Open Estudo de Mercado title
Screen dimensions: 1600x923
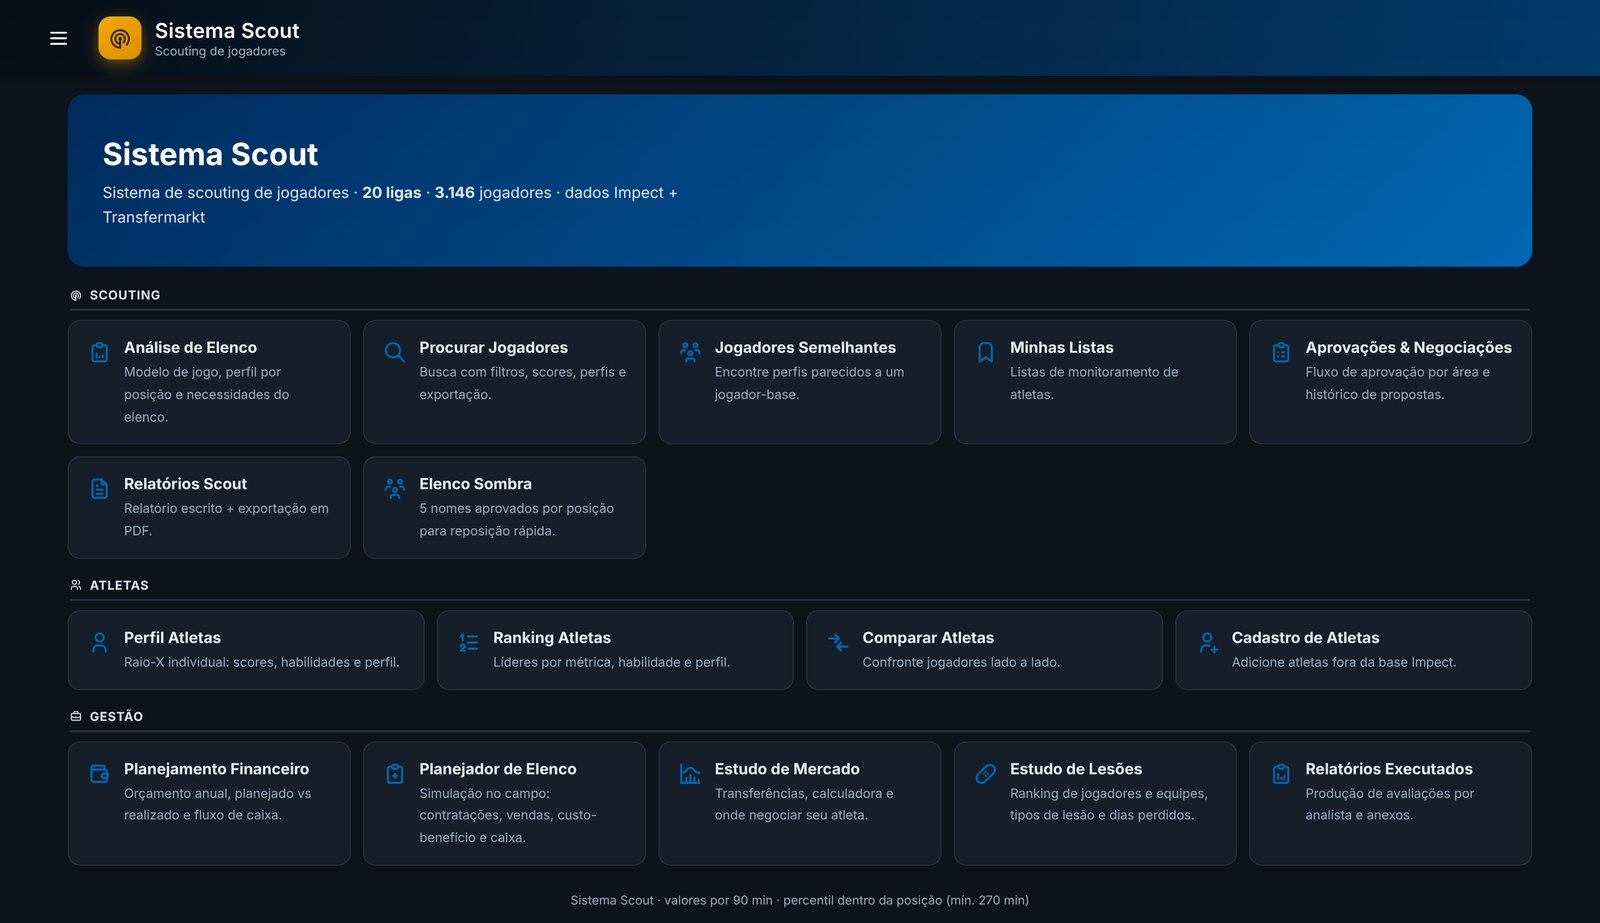click(x=787, y=768)
